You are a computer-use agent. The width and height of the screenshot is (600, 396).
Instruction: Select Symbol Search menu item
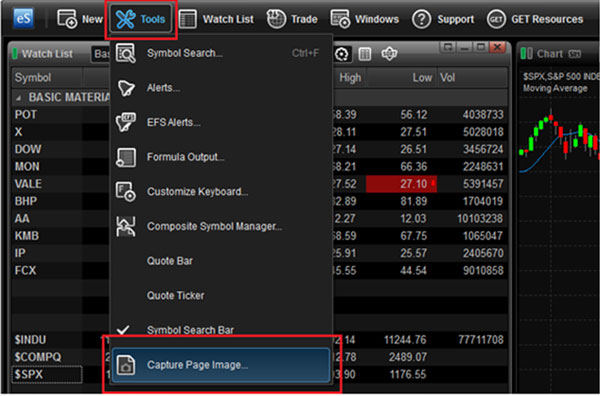221,53
